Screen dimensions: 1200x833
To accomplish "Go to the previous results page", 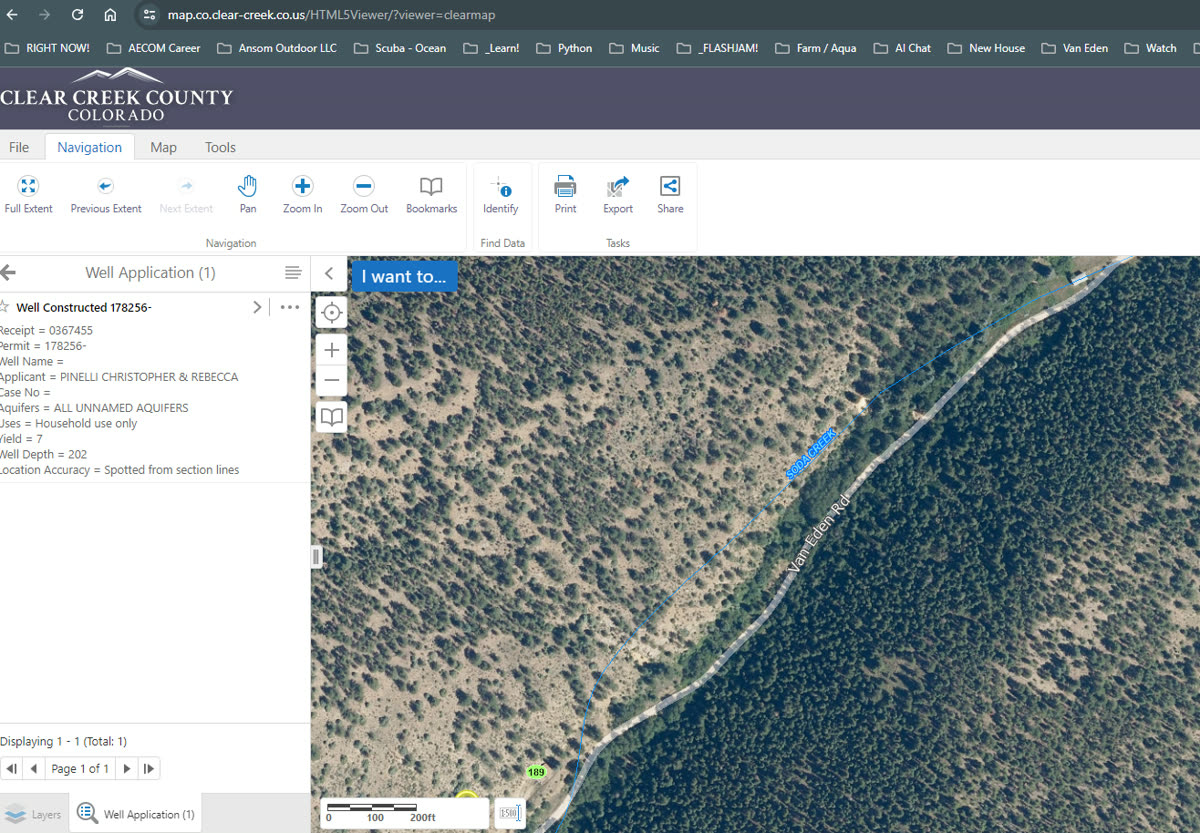I will [34, 769].
